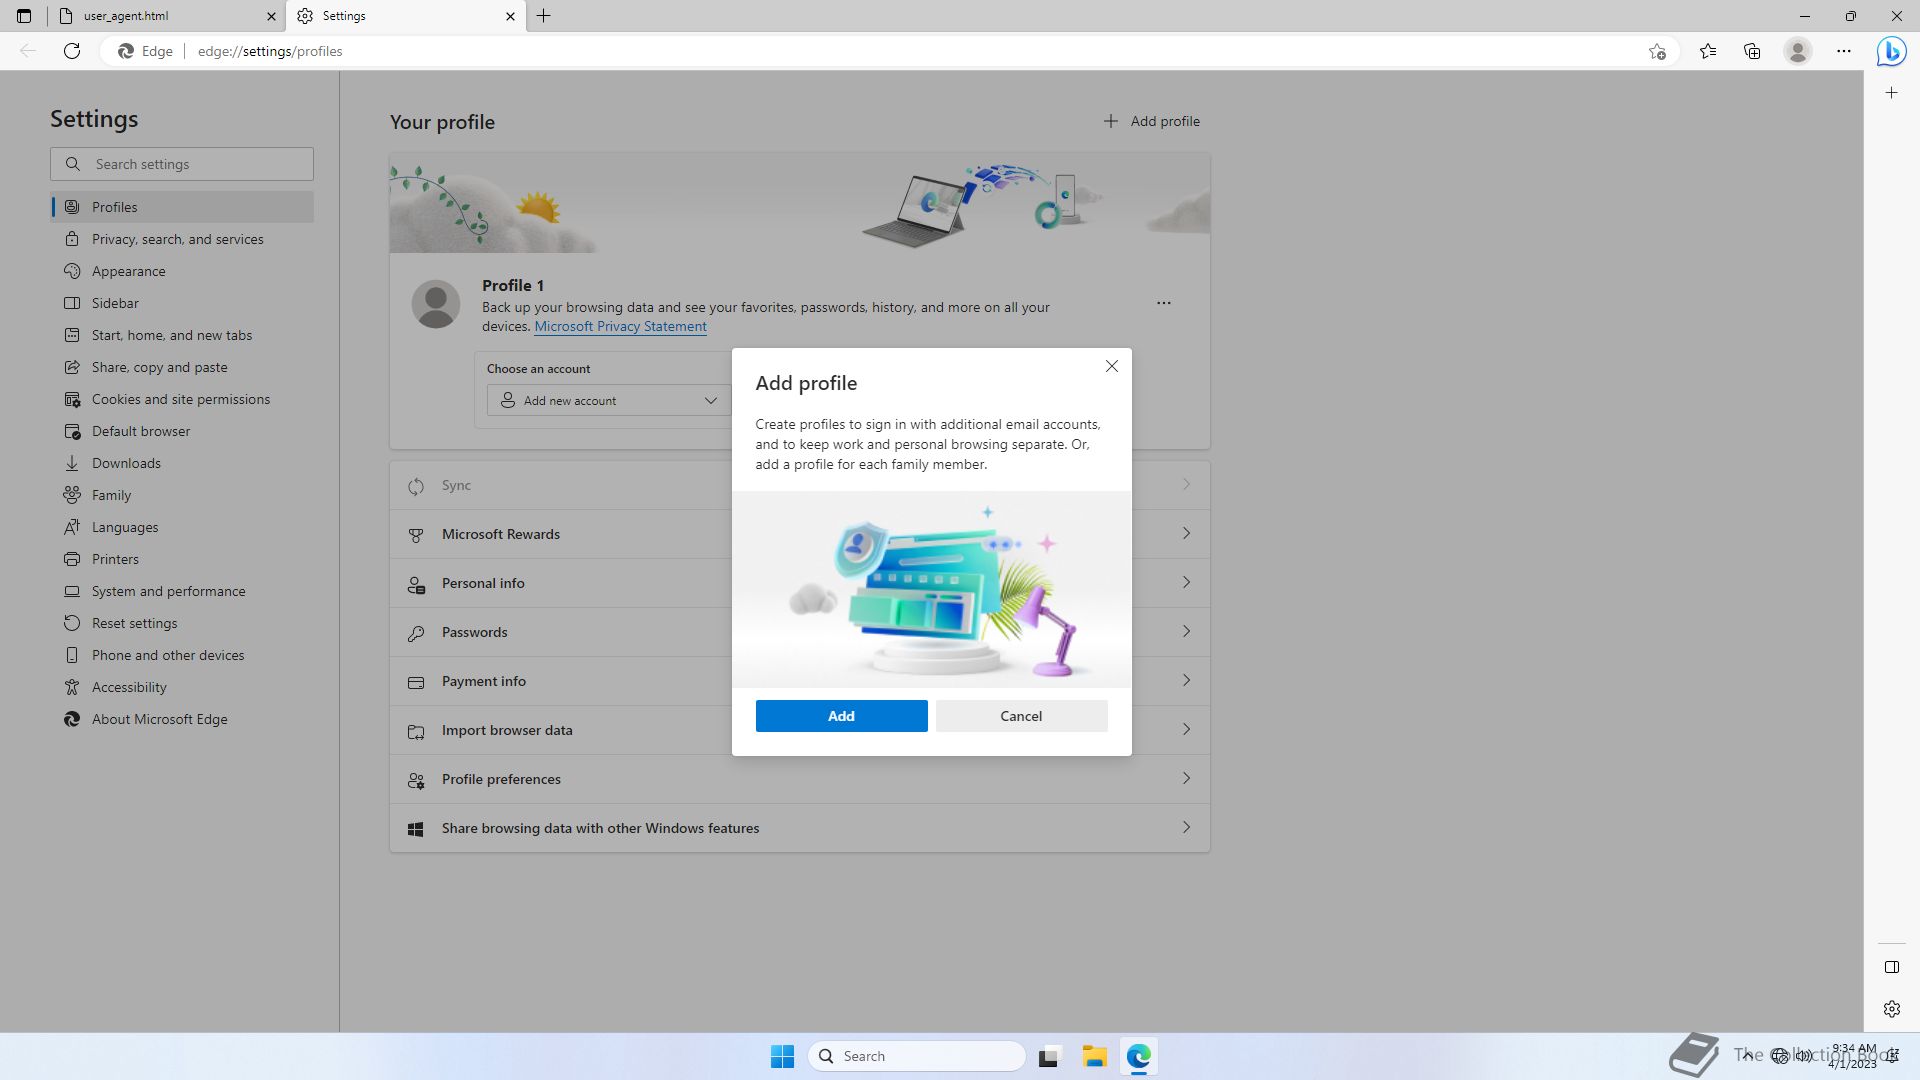
Task: Click the Edge sidebar plus customize button
Action: click(x=1891, y=93)
